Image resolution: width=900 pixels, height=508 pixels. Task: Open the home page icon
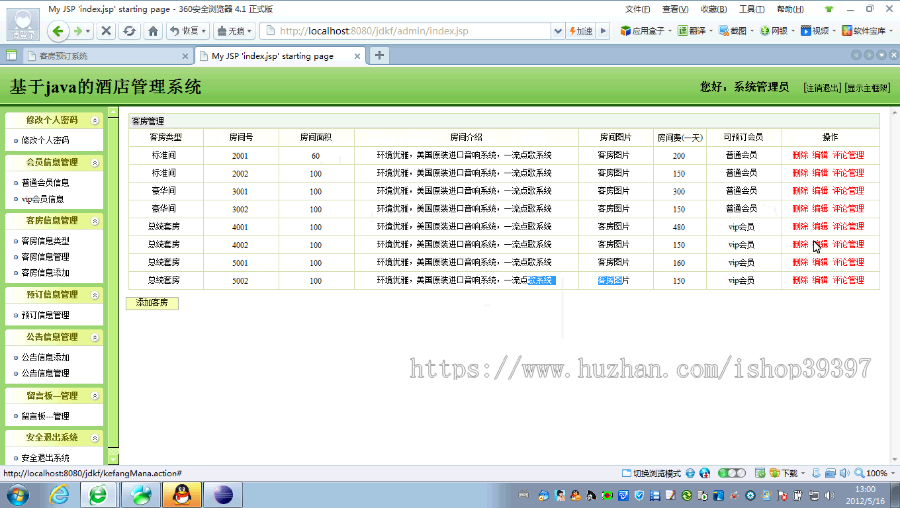point(153,31)
